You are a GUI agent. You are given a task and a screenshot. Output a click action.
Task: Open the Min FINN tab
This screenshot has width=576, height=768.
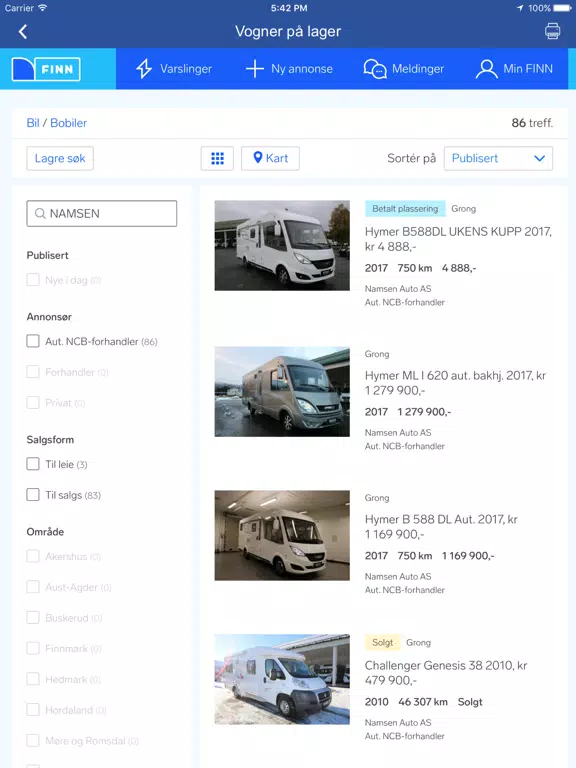pyautogui.click(x=514, y=69)
